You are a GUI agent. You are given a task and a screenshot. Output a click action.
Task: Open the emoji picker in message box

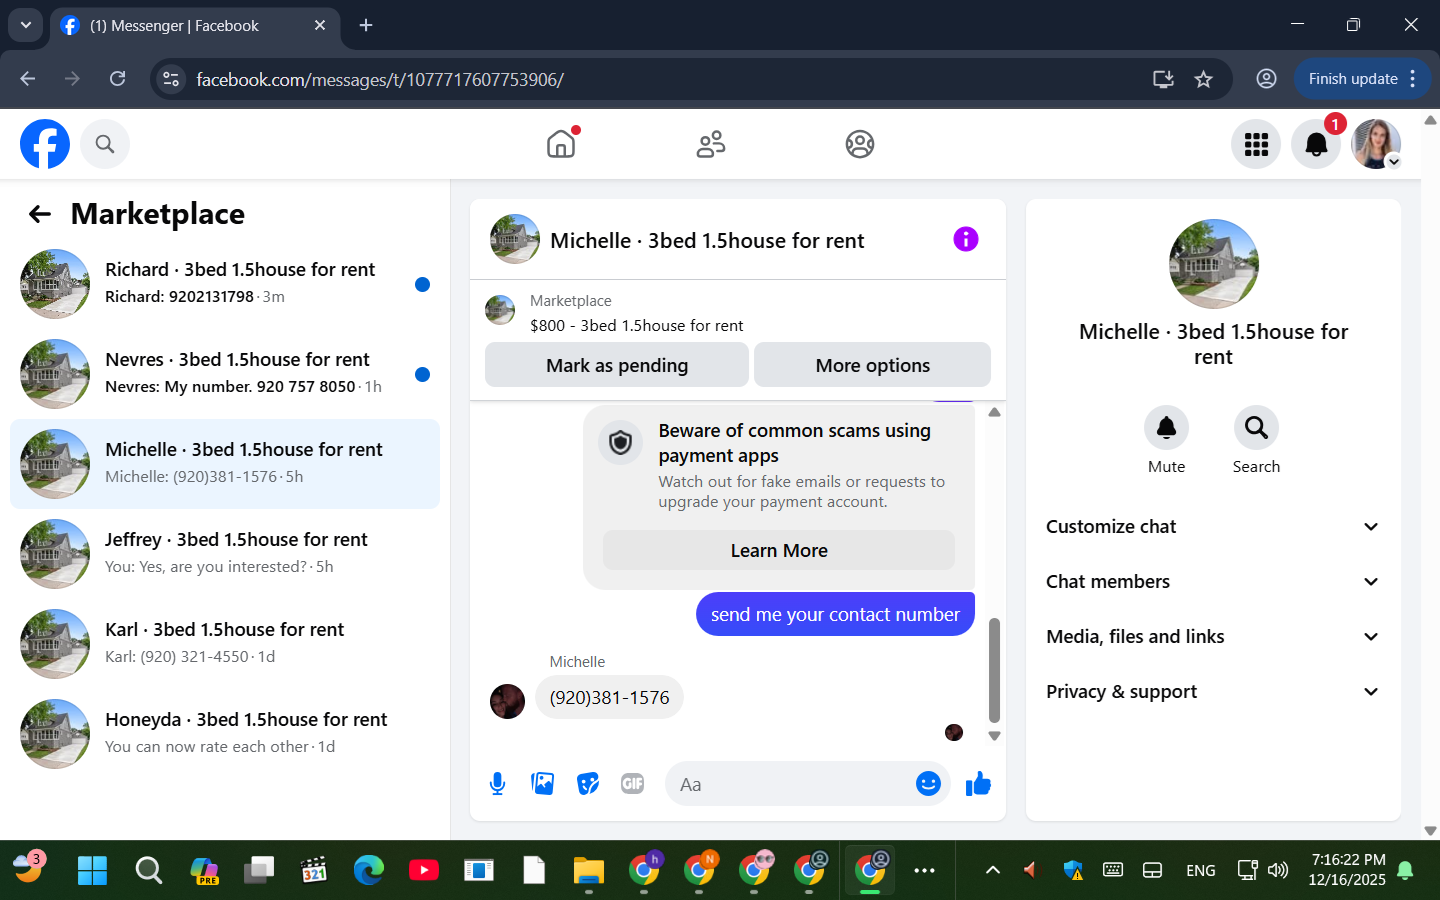(x=928, y=784)
